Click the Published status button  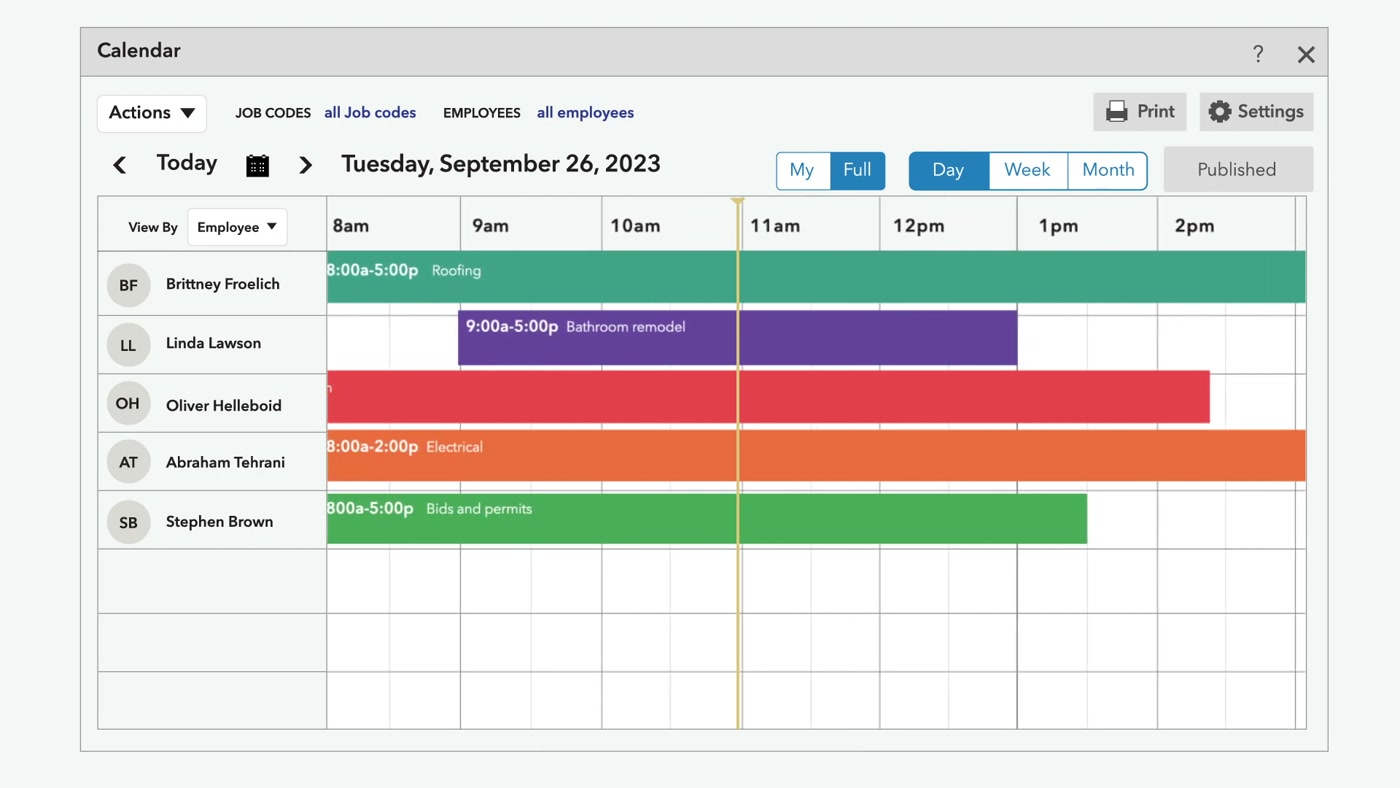coord(1238,169)
